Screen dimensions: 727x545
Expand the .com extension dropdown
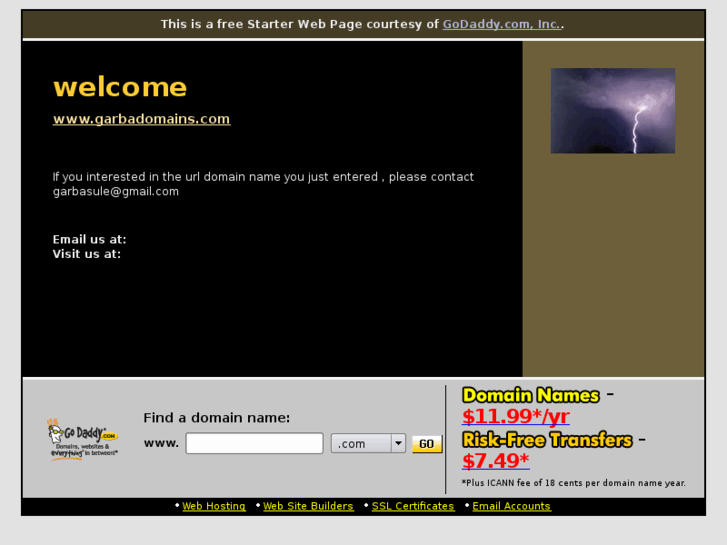[368, 443]
